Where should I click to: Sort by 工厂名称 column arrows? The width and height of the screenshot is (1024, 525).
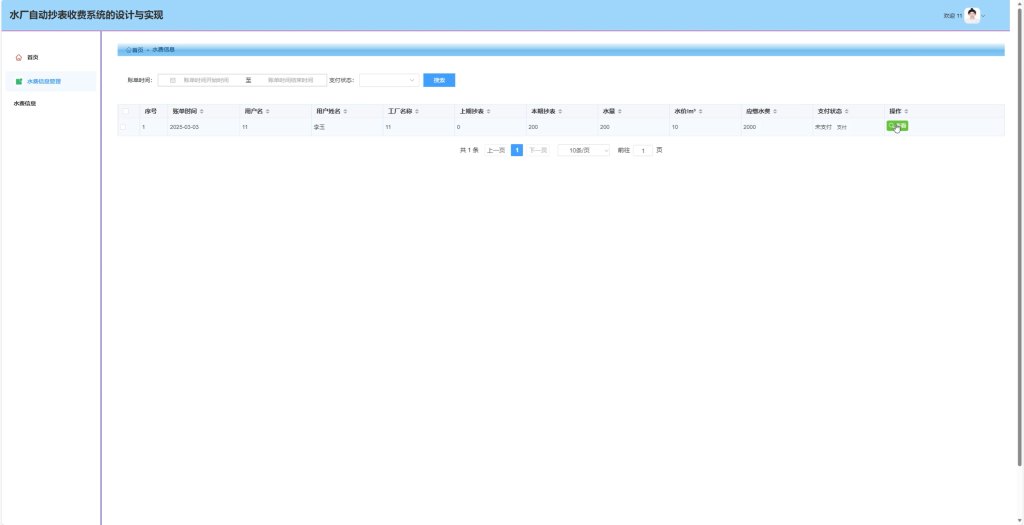[x=417, y=112]
